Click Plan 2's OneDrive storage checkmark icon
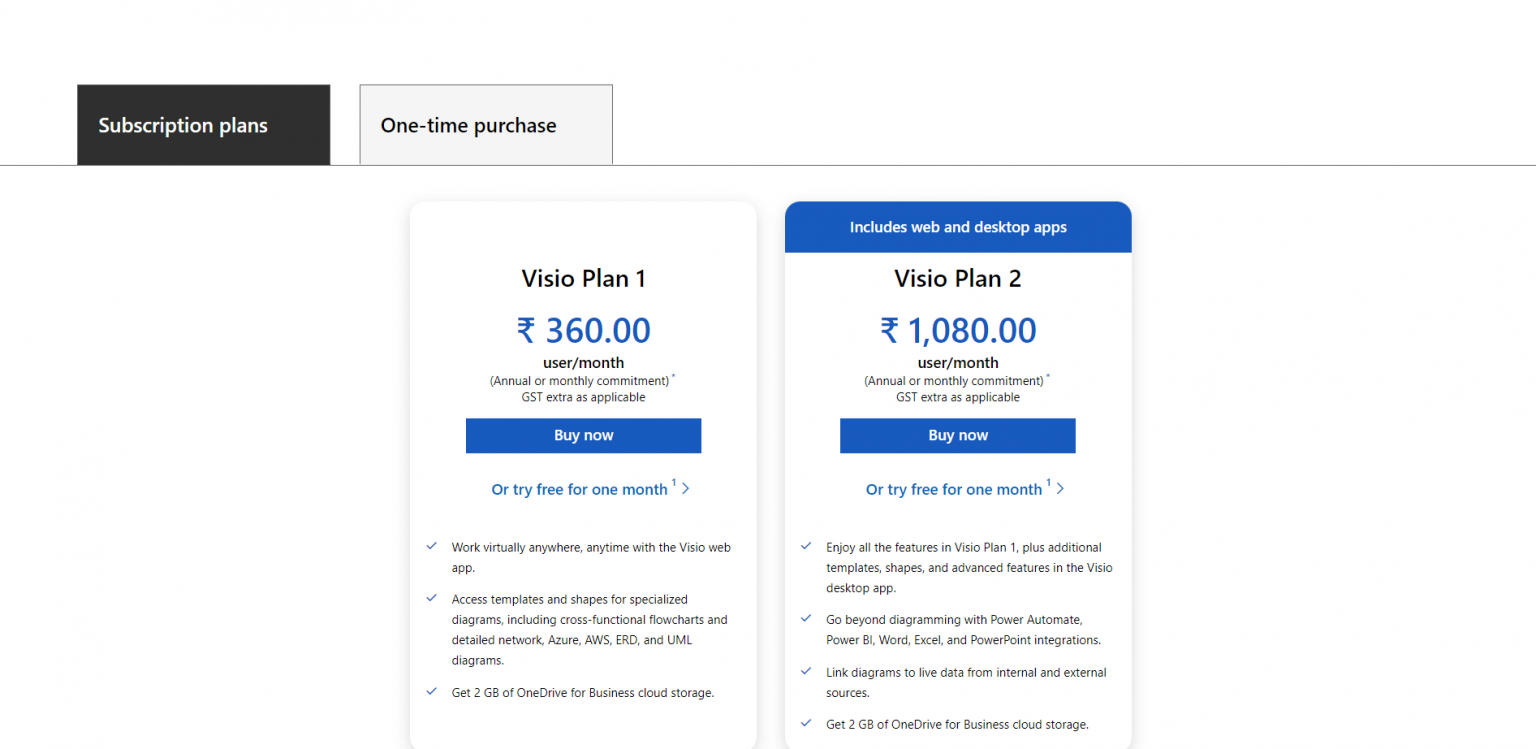The image size is (1536, 749). coord(806,723)
